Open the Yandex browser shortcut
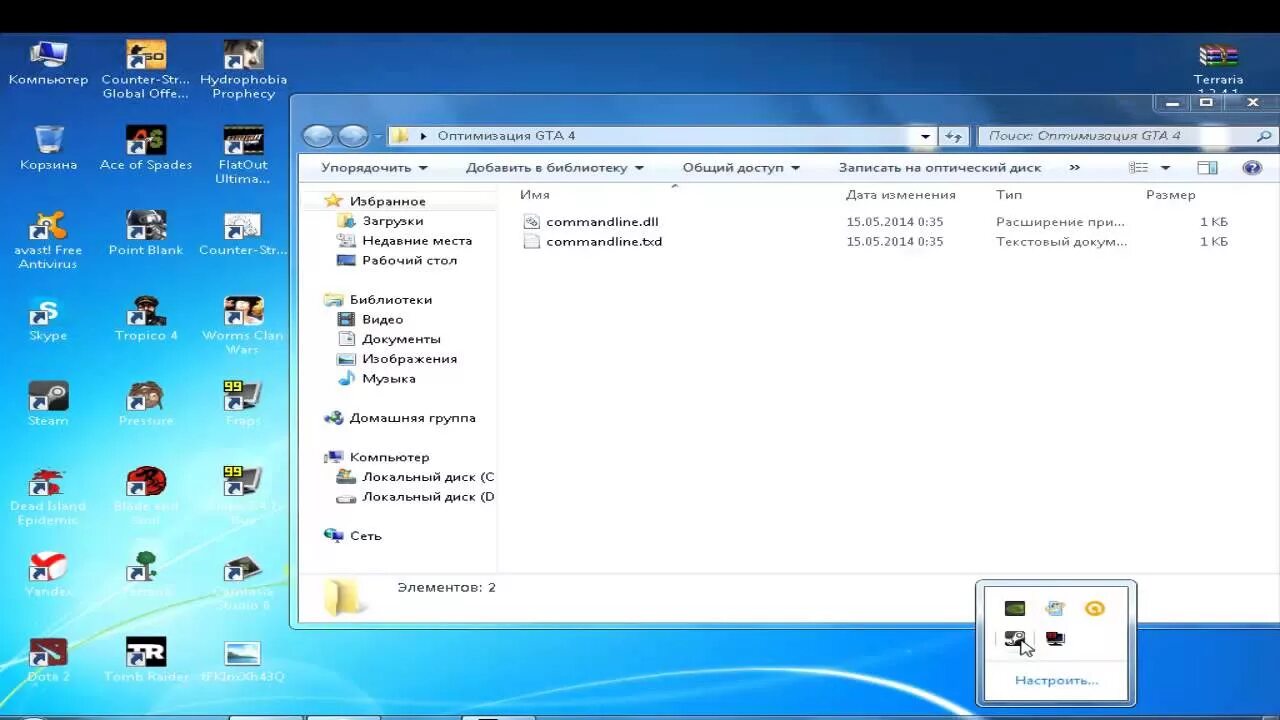 (x=48, y=575)
